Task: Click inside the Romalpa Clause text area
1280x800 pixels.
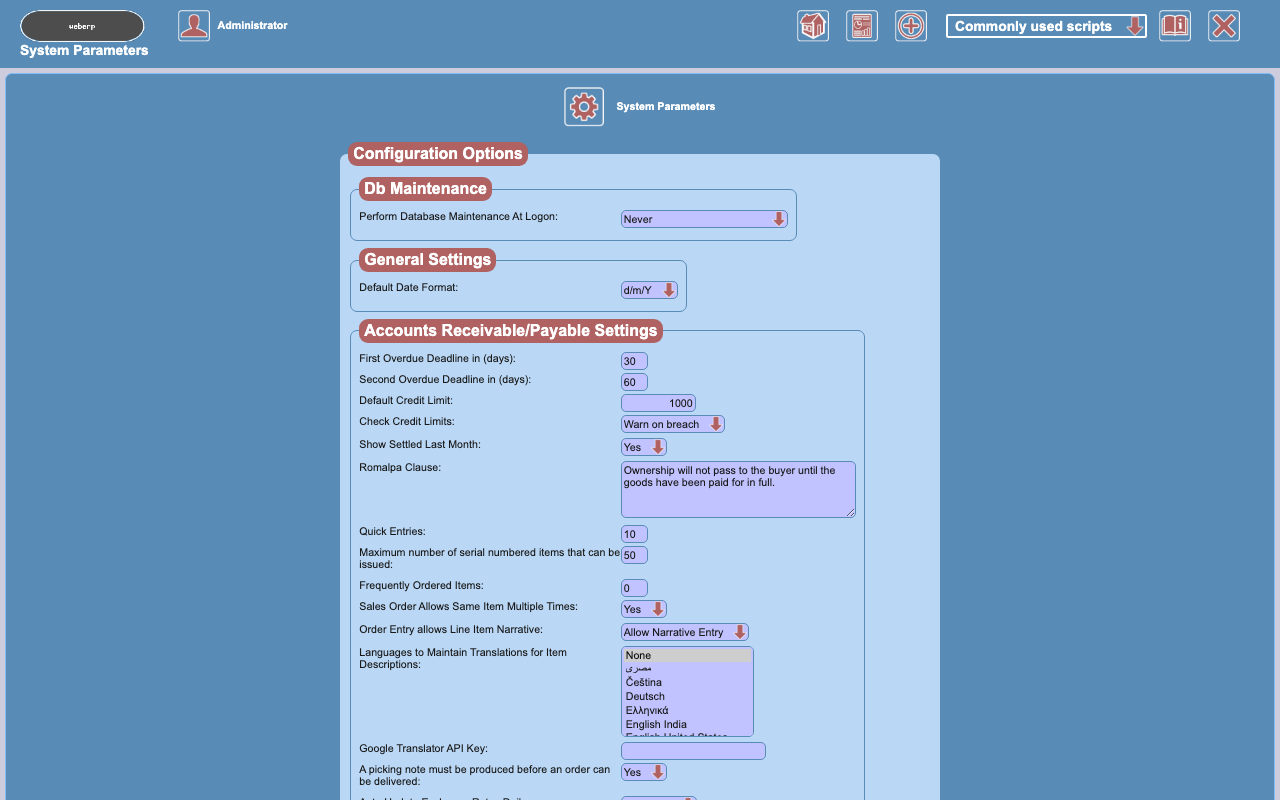Action: pyautogui.click(x=738, y=489)
